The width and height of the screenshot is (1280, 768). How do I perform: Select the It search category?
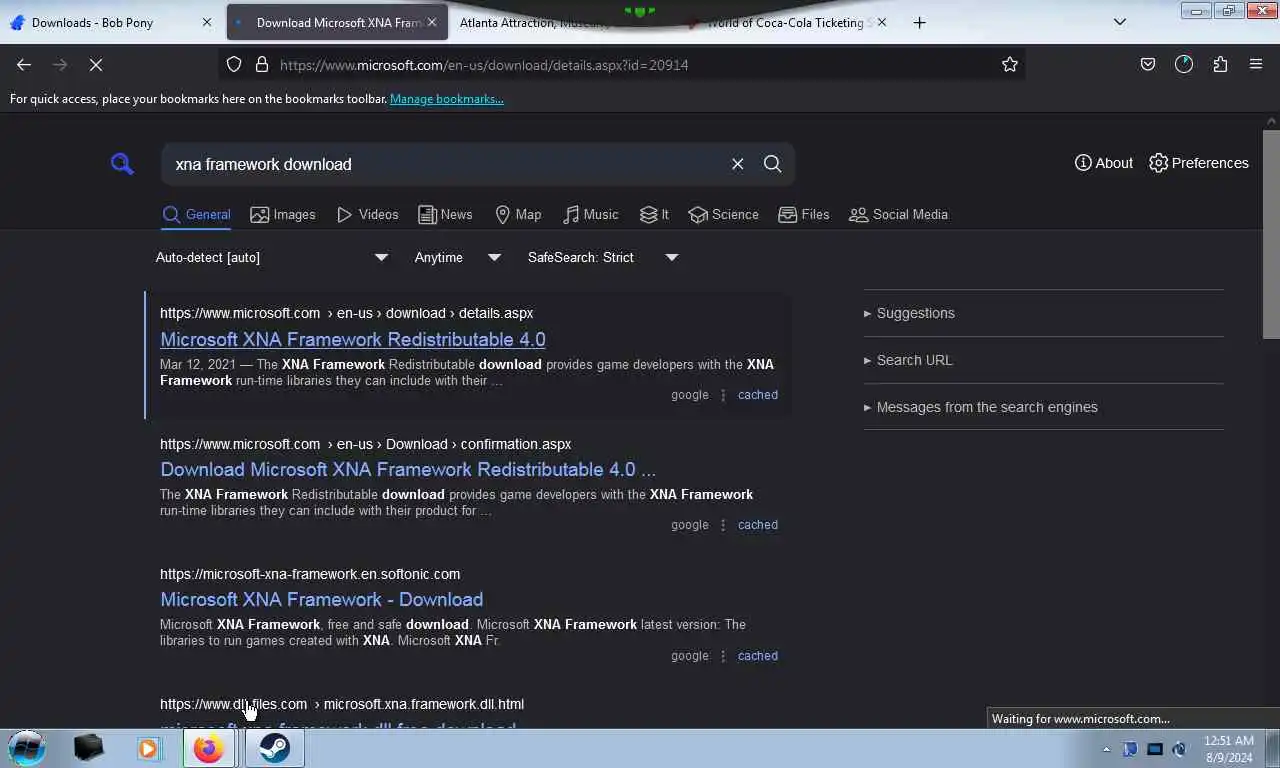click(x=655, y=214)
